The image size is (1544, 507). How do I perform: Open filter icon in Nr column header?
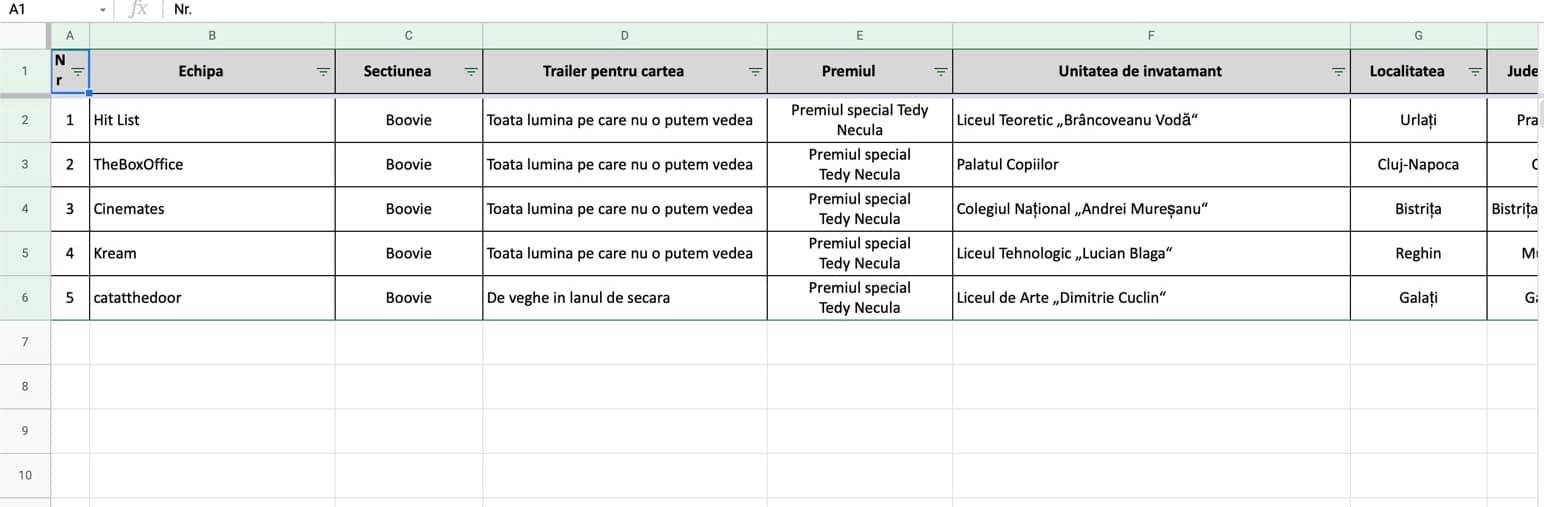pos(78,72)
